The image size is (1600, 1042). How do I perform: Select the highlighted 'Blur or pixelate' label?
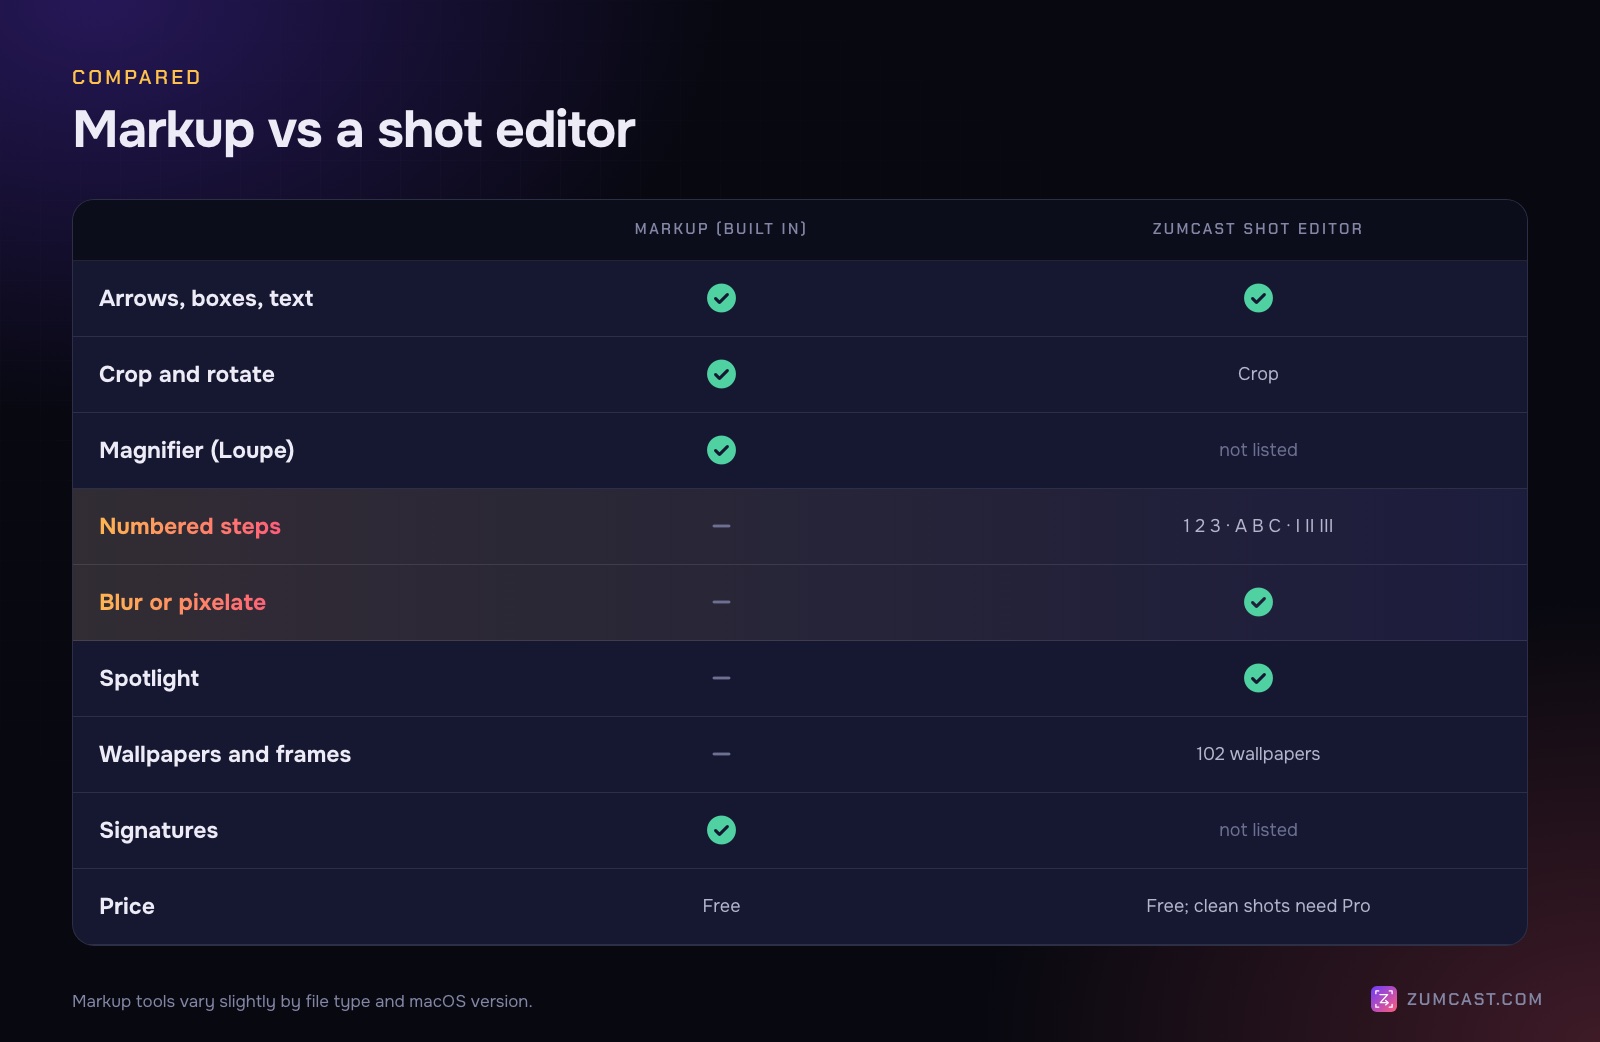click(x=183, y=602)
